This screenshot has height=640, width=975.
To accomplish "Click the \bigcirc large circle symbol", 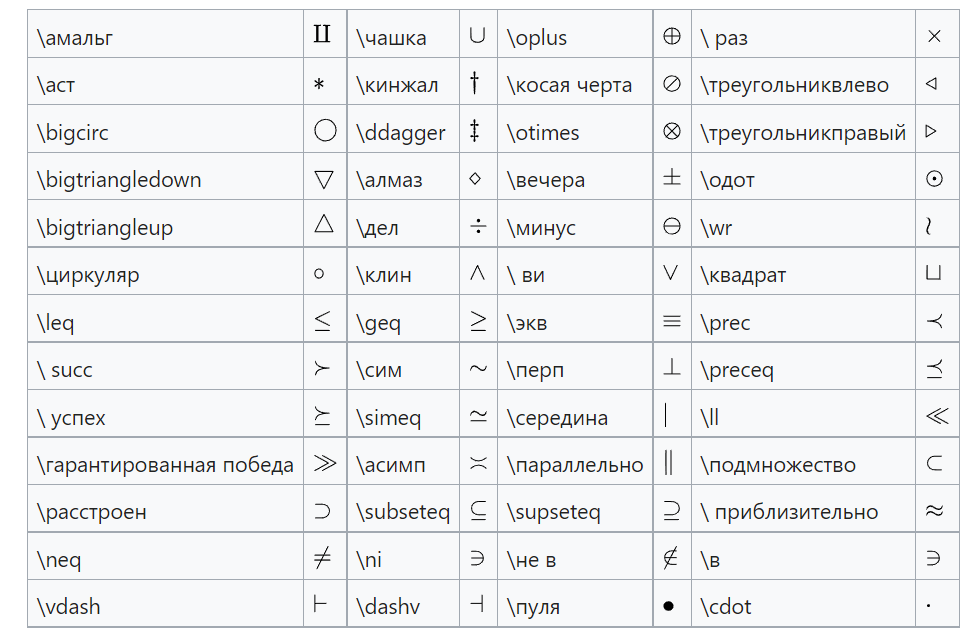I will point(324,131).
